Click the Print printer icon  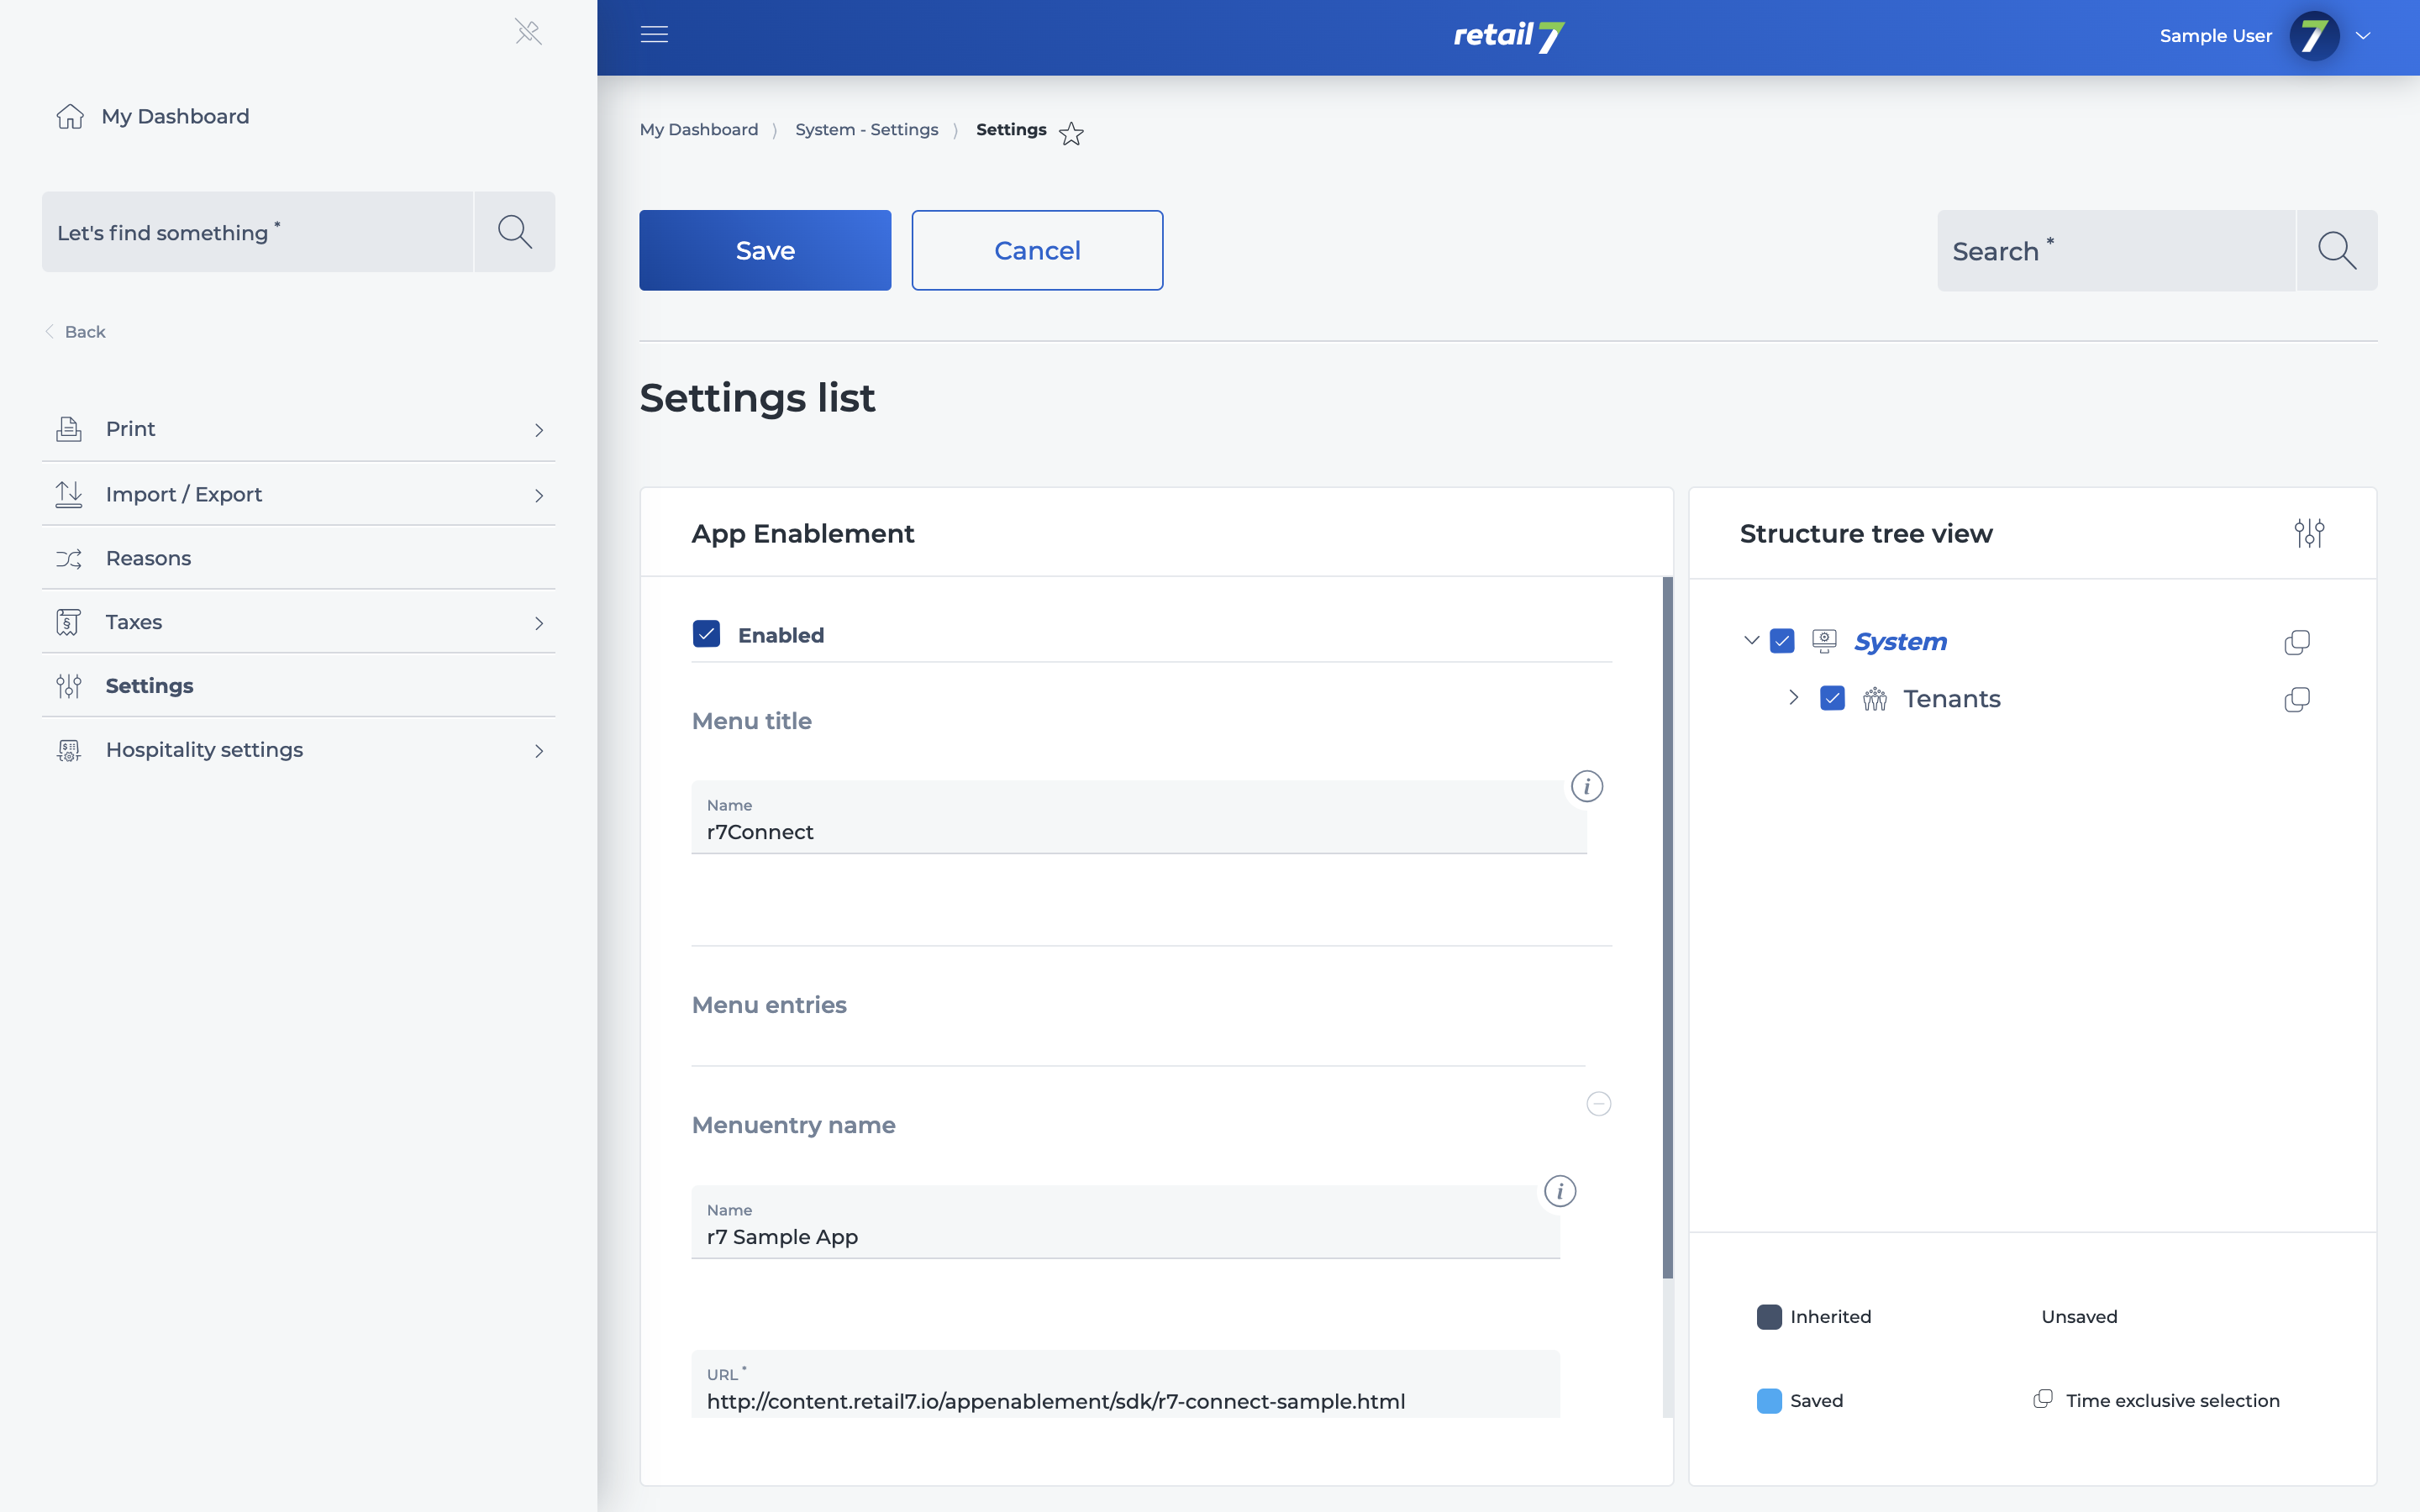coord(69,429)
